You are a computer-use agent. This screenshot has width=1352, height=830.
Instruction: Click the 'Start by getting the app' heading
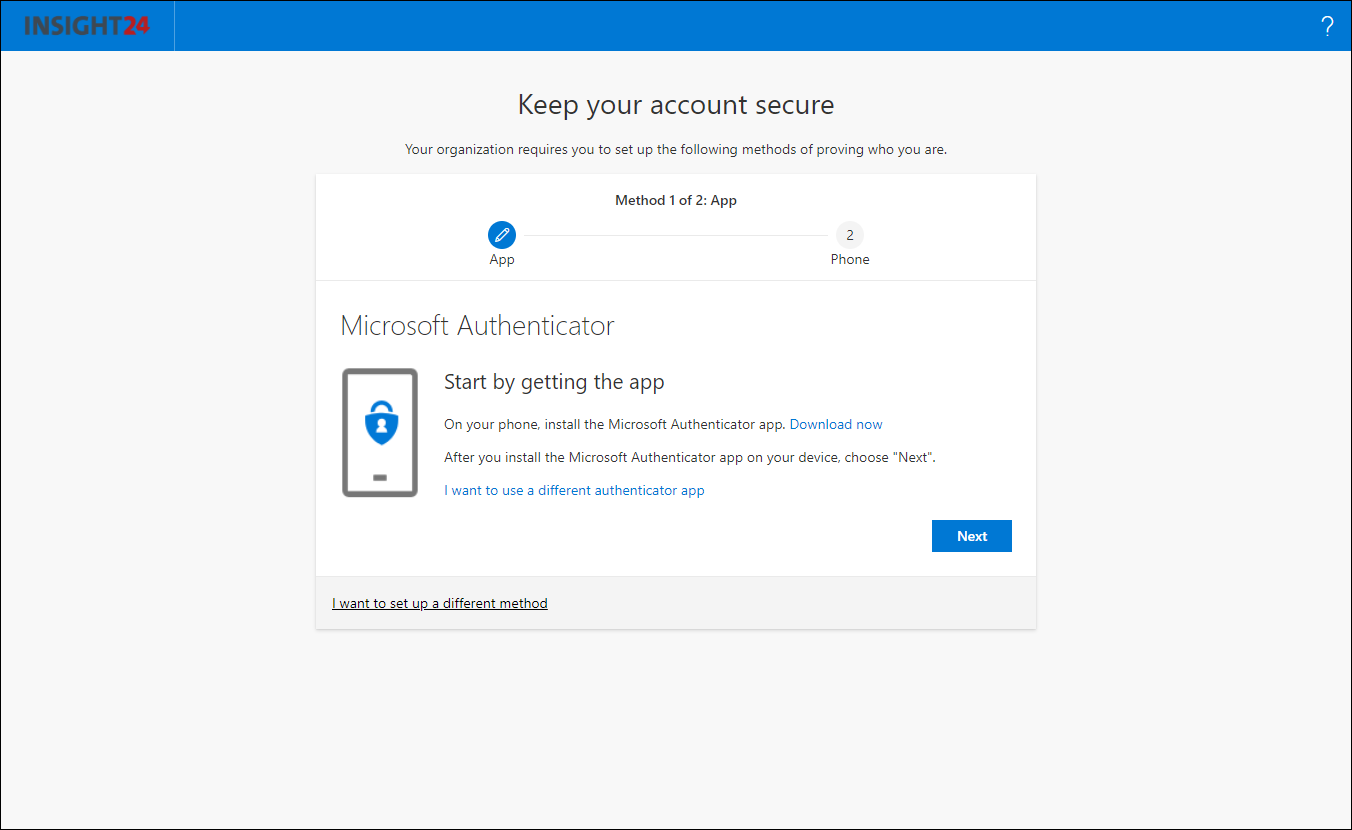point(554,382)
